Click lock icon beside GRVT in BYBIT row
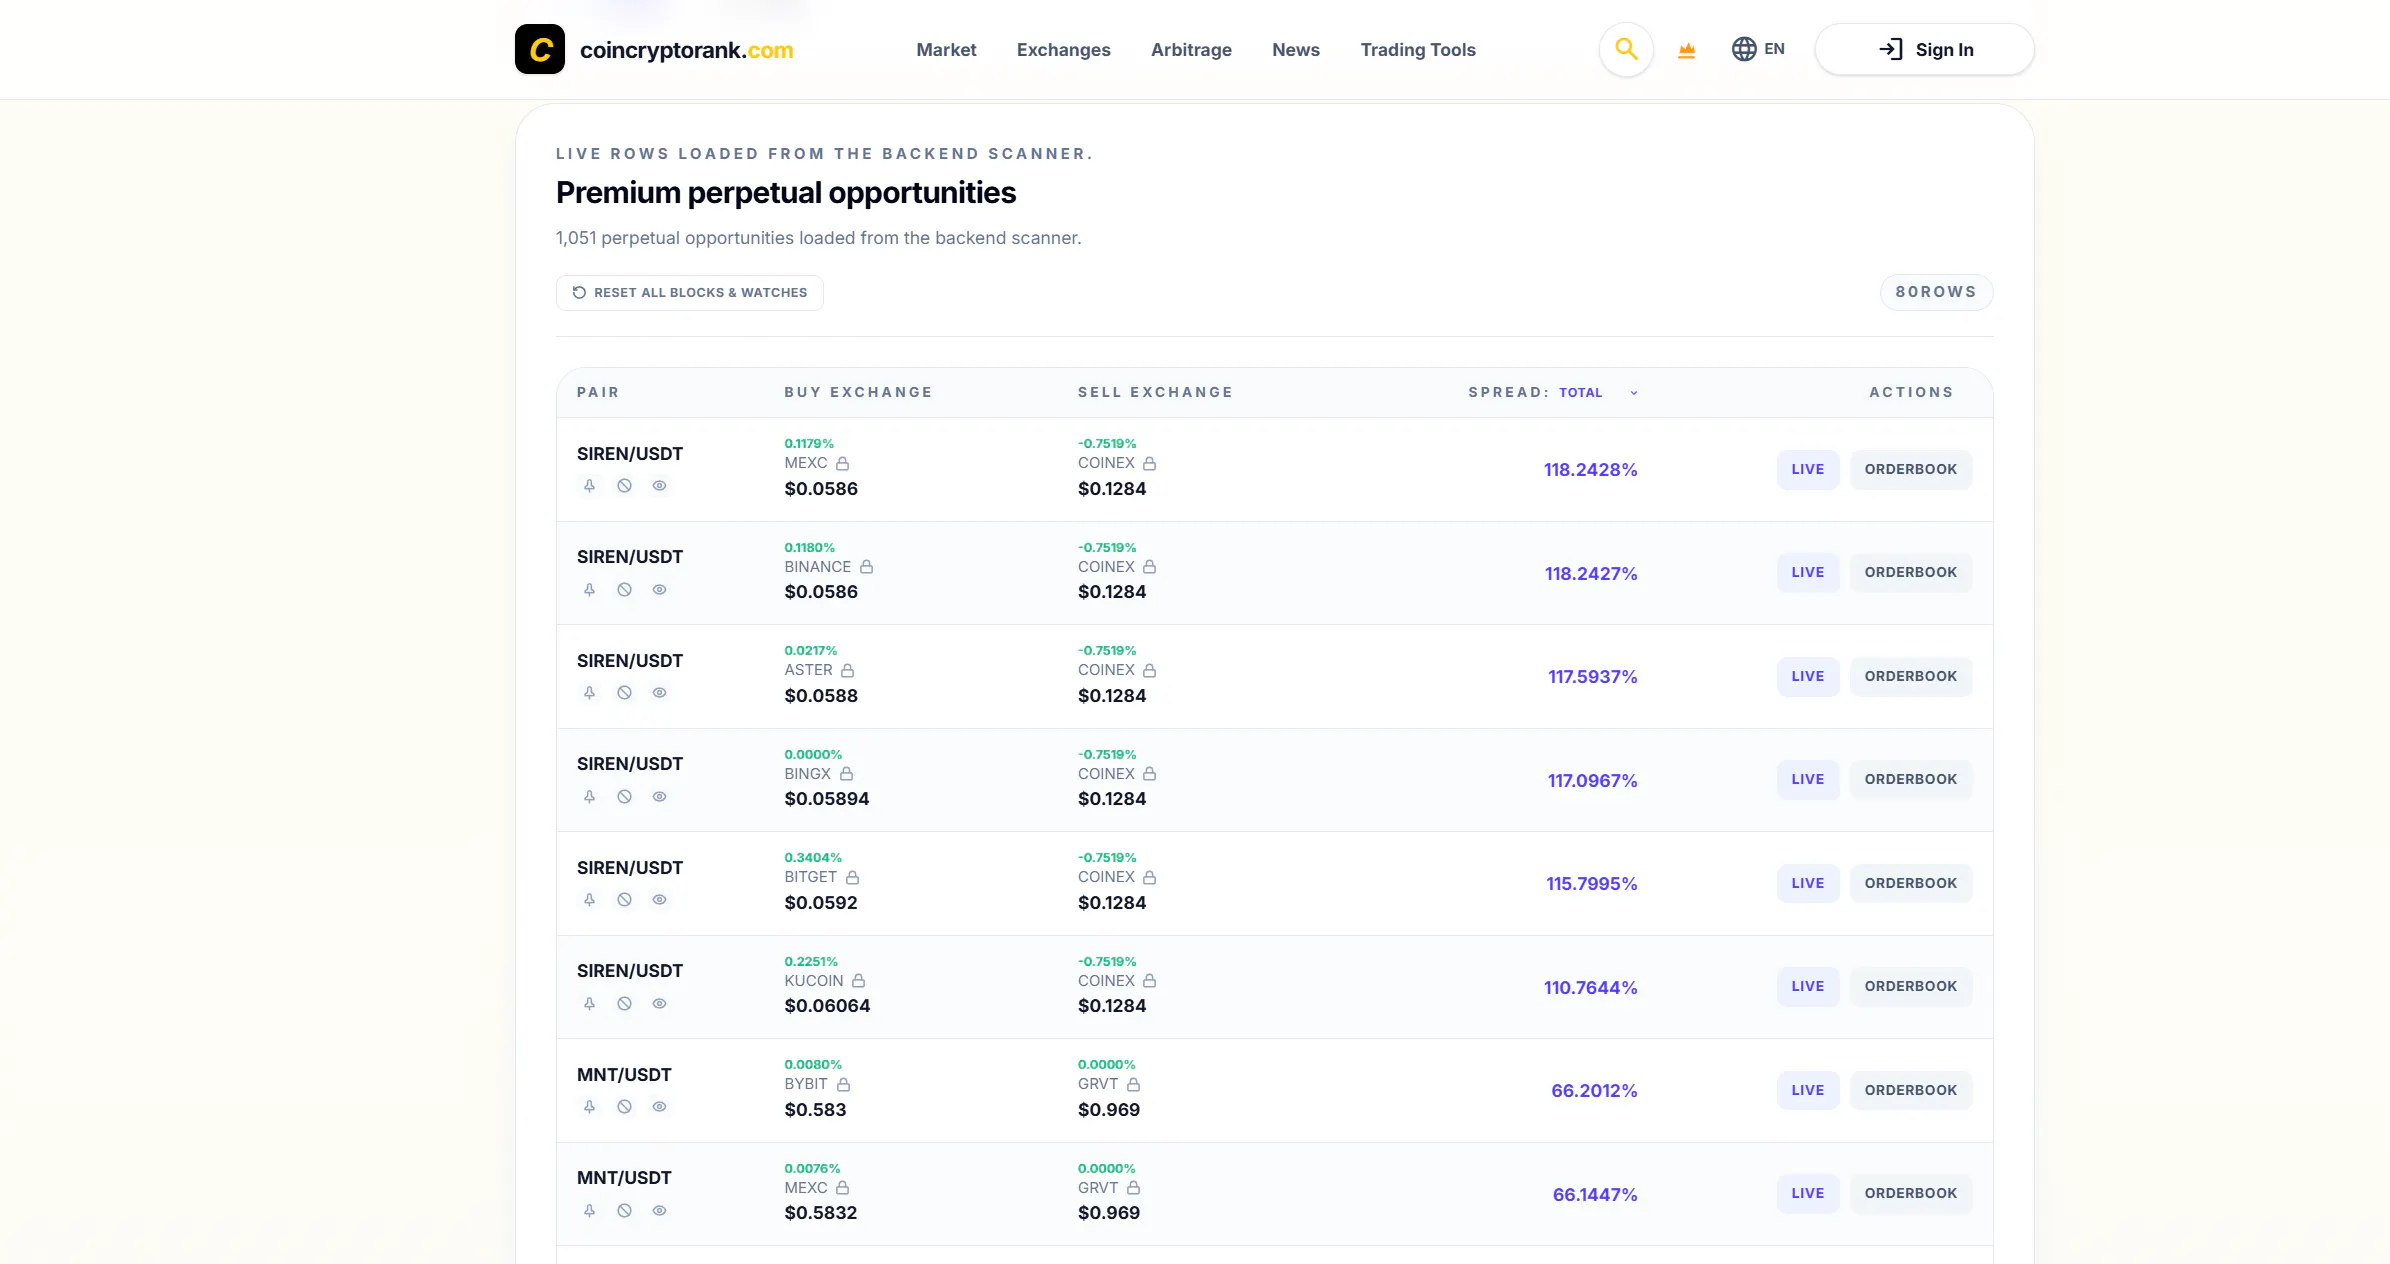Viewport: 2390px width, 1264px height. tap(1134, 1084)
